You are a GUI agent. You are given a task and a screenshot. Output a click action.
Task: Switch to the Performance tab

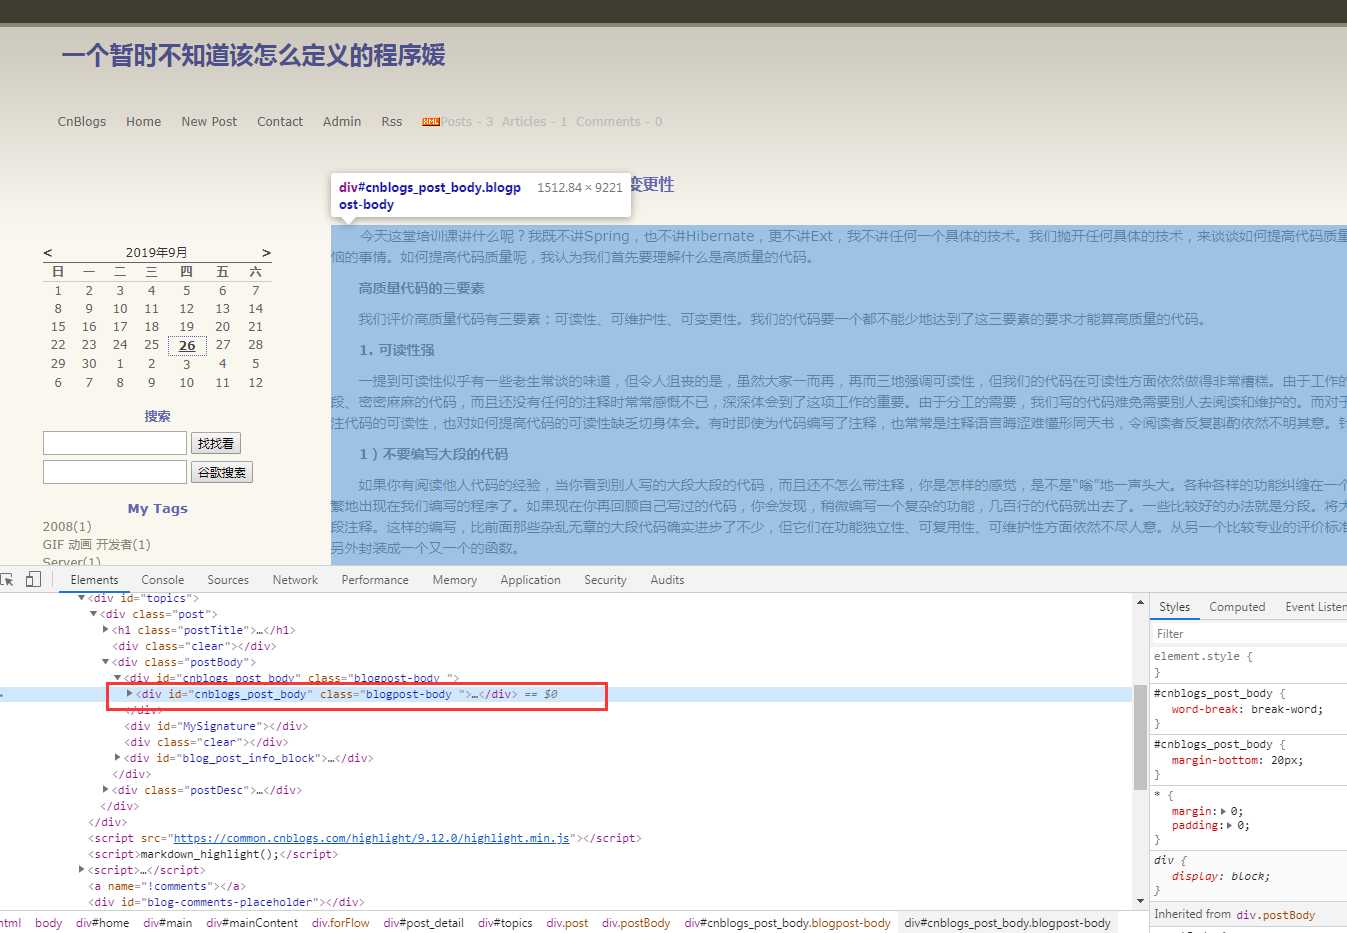pos(375,580)
